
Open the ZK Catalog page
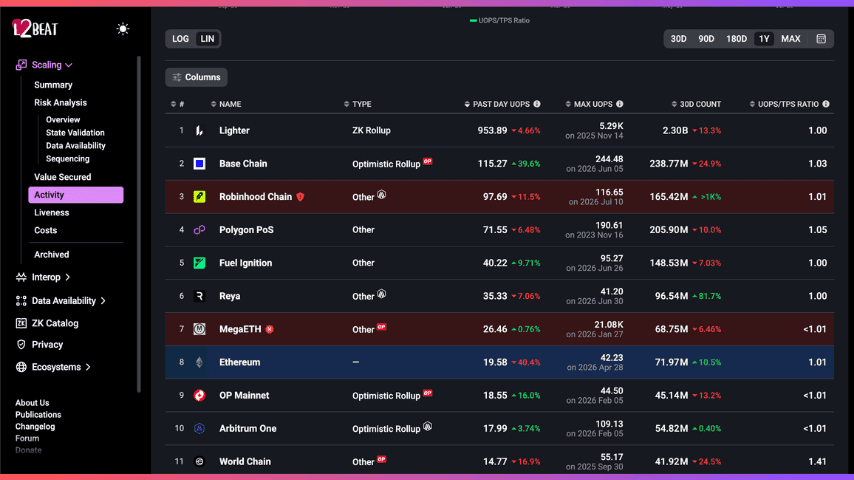click(x=47, y=323)
